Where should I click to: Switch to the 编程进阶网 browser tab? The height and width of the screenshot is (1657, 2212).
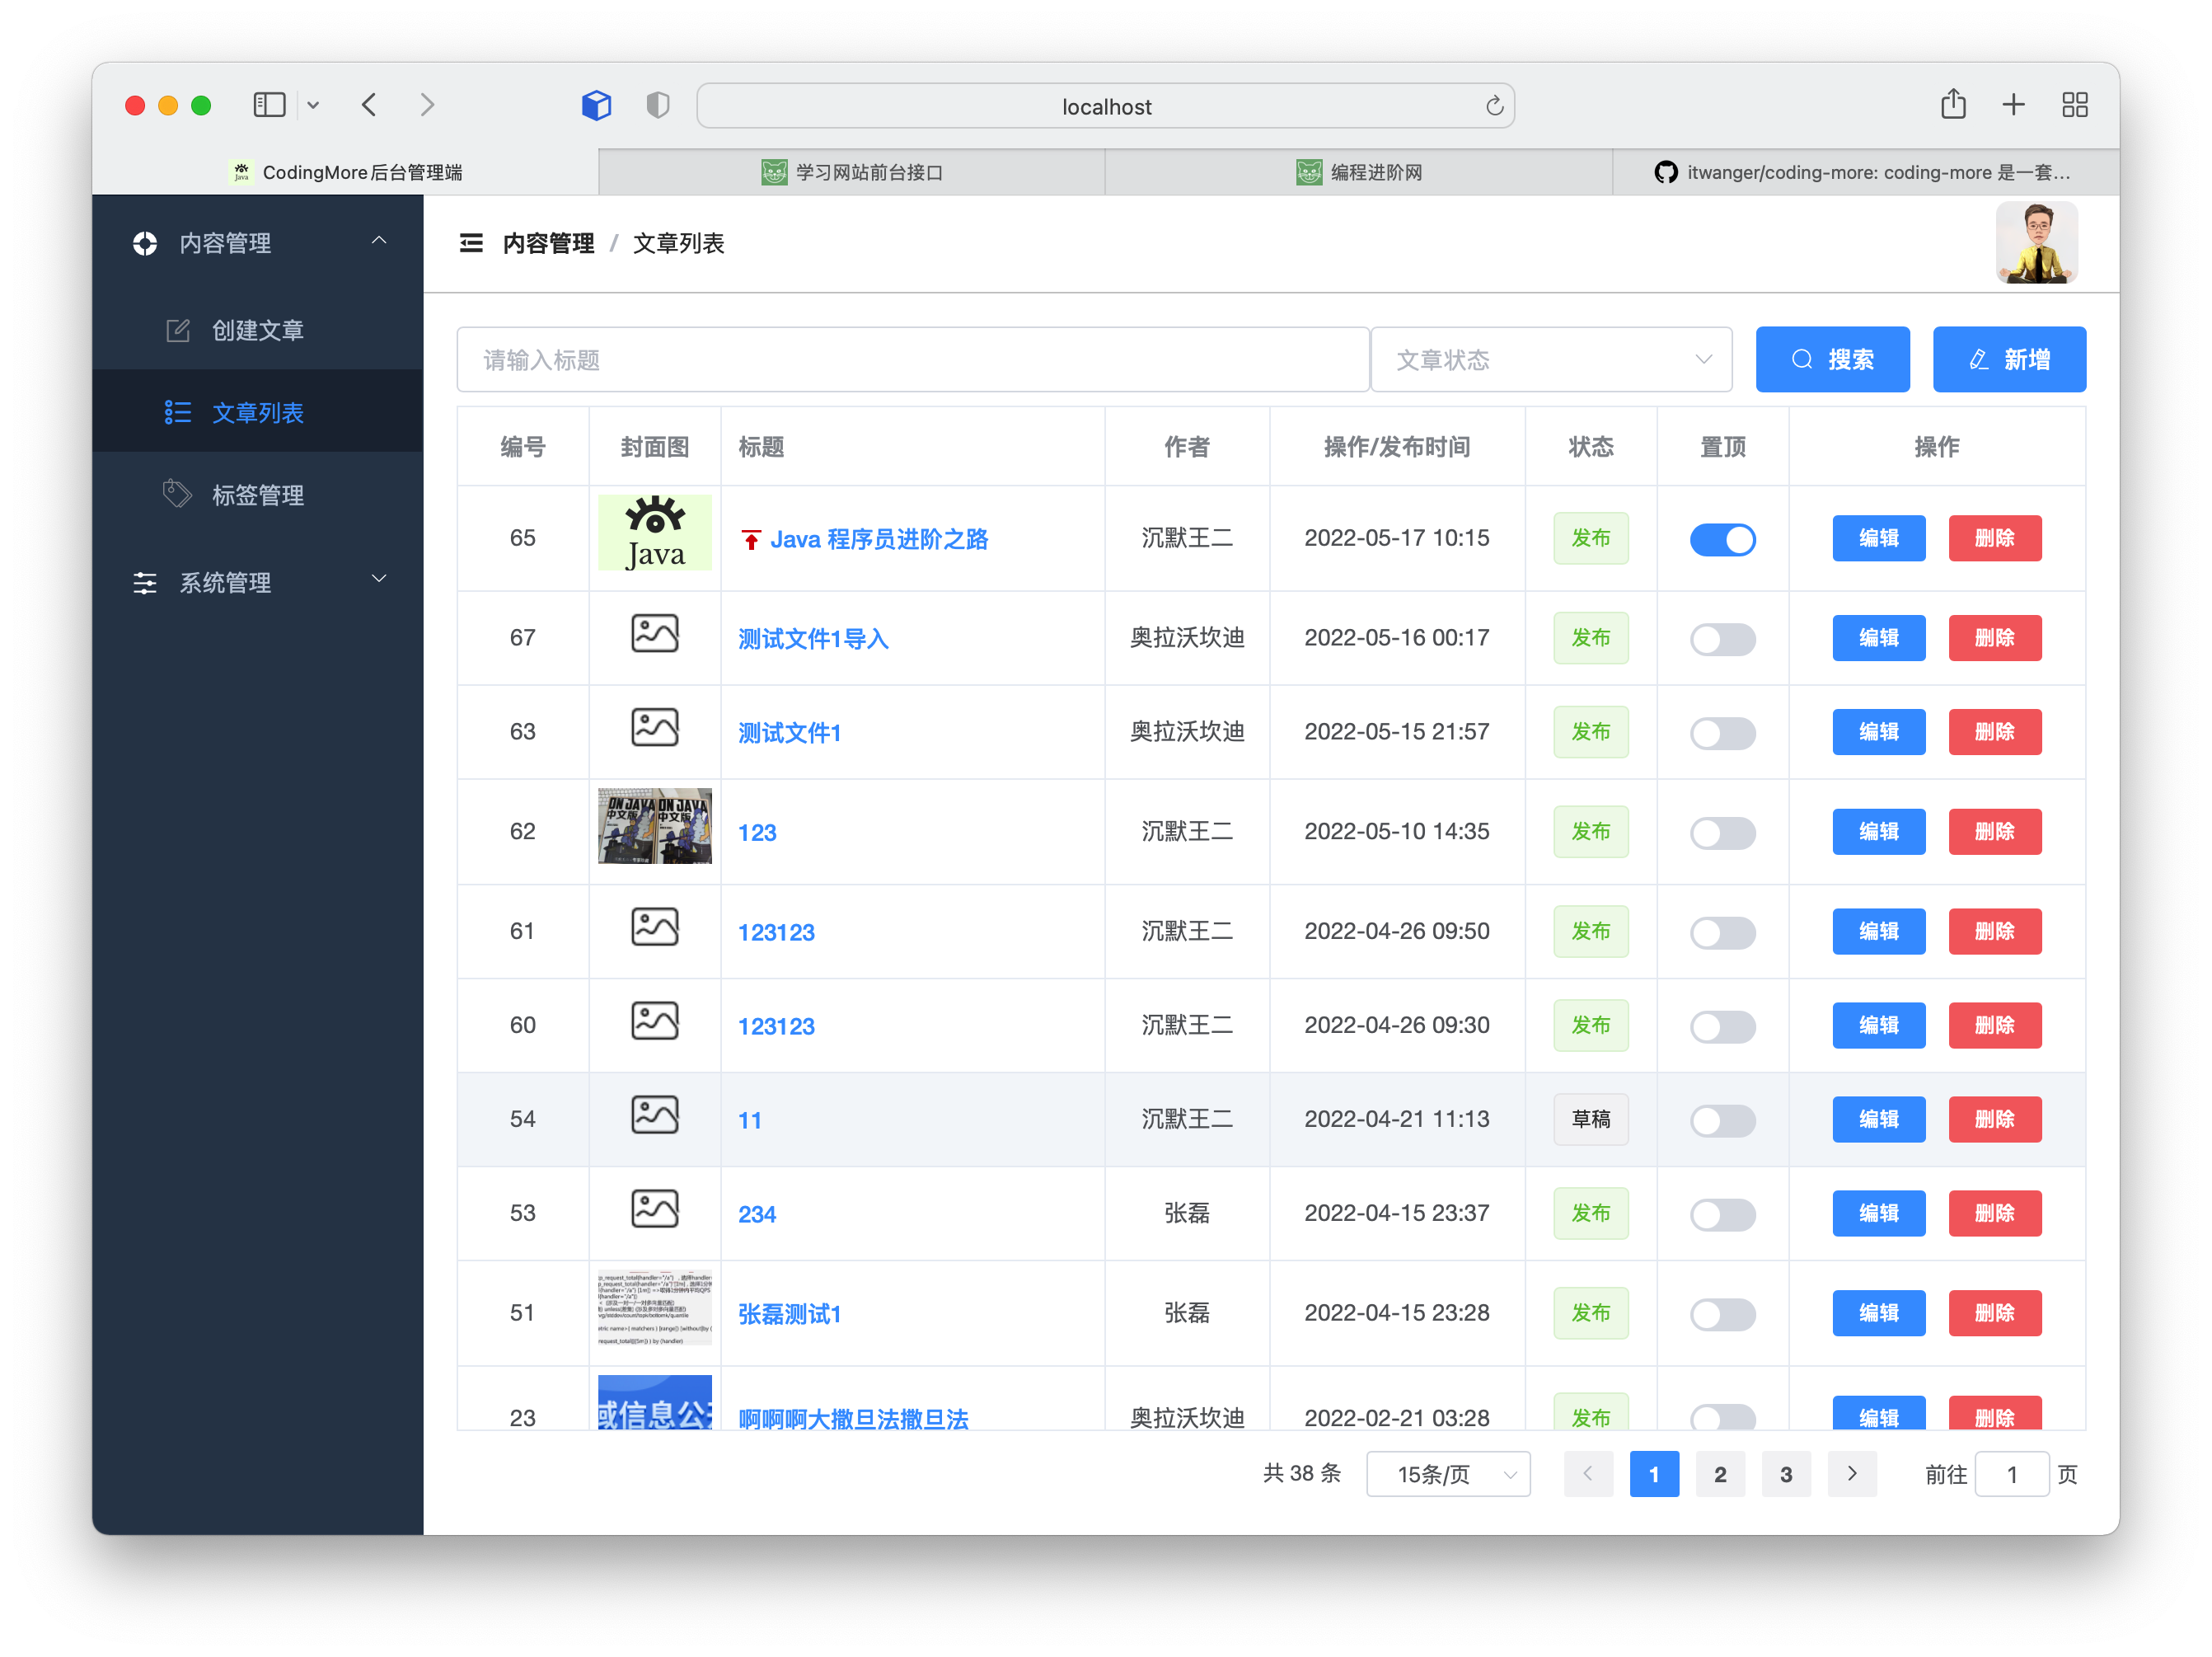coord(1358,172)
